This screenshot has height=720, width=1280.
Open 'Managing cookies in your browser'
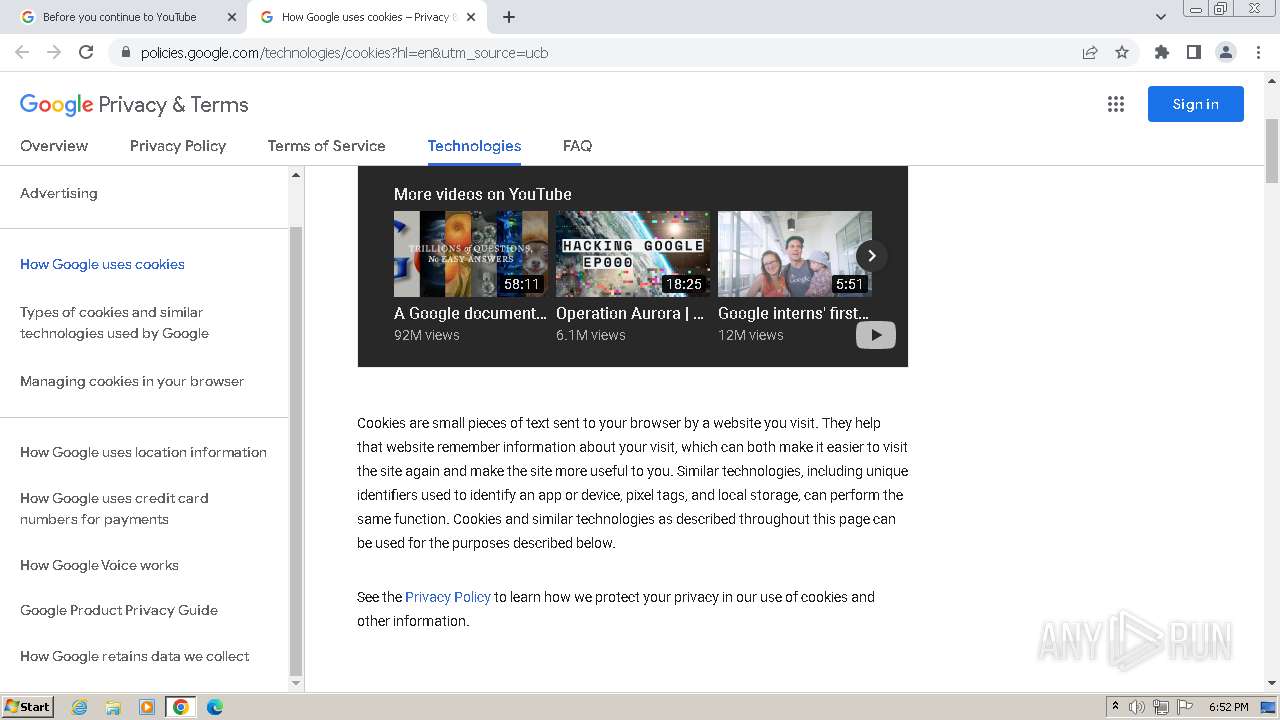pyautogui.click(x=132, y=381)
